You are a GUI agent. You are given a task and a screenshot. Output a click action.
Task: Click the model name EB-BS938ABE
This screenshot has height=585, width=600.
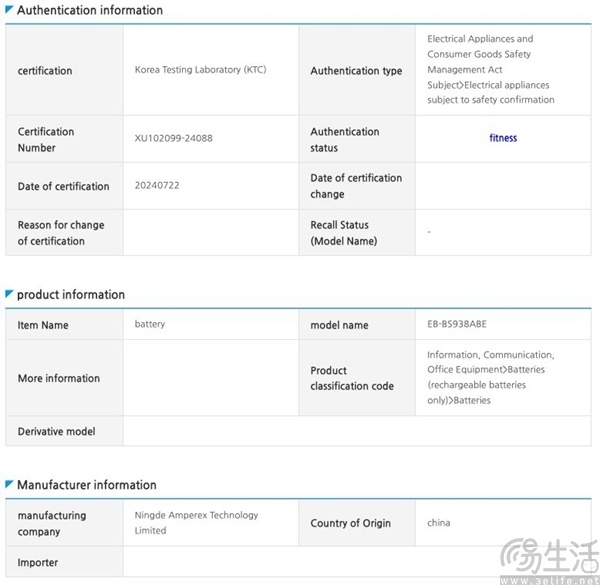point(456,325)
